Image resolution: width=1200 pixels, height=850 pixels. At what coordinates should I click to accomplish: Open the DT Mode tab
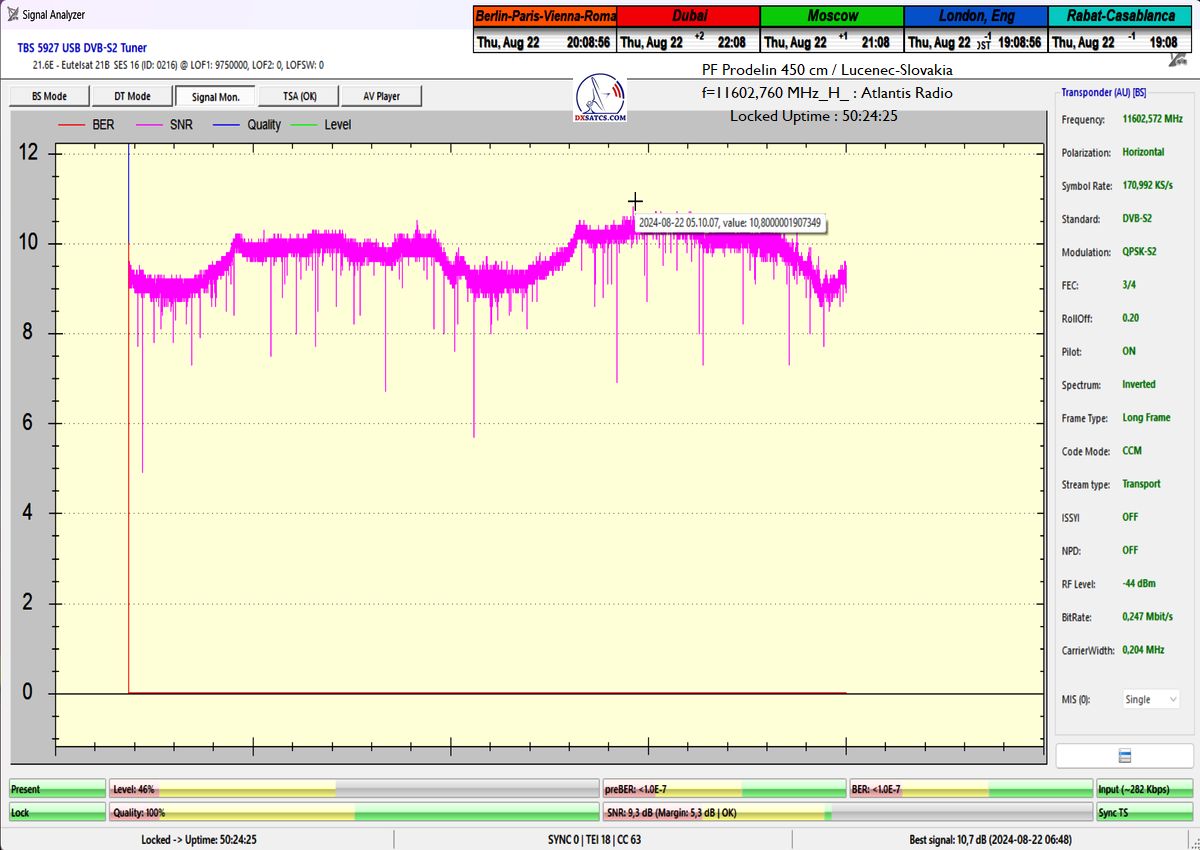pyautogui.click(x=132, y=96)
